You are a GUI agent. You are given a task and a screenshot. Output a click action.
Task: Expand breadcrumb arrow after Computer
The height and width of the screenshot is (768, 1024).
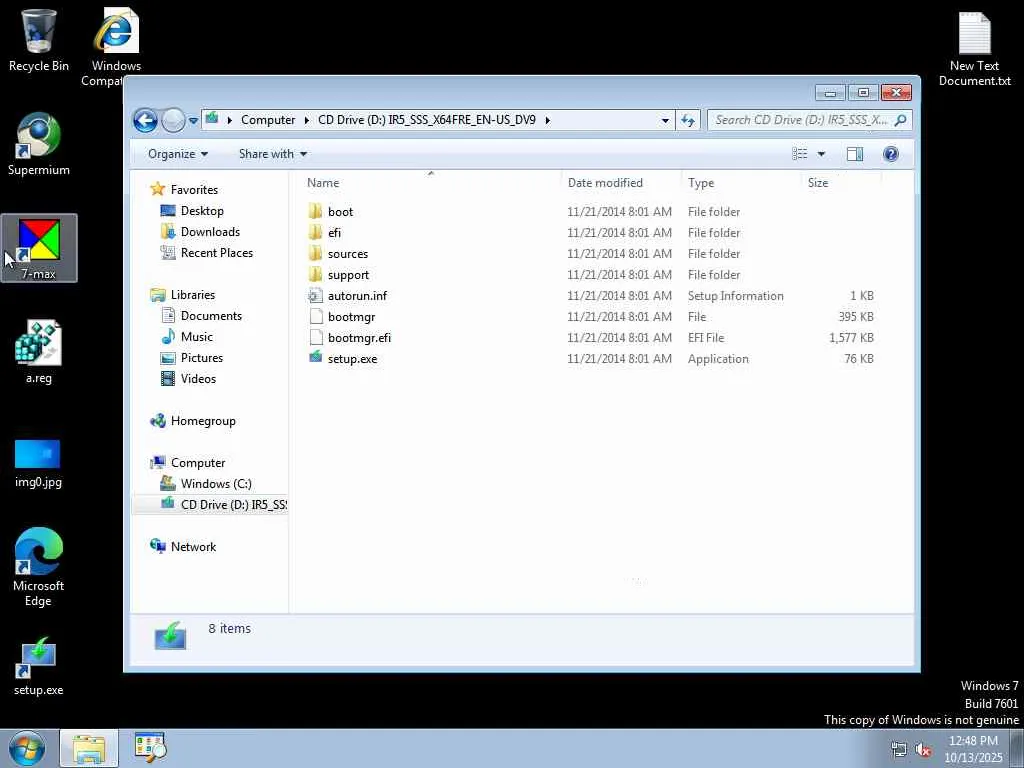pyautogui.click(x=306, y=120)
